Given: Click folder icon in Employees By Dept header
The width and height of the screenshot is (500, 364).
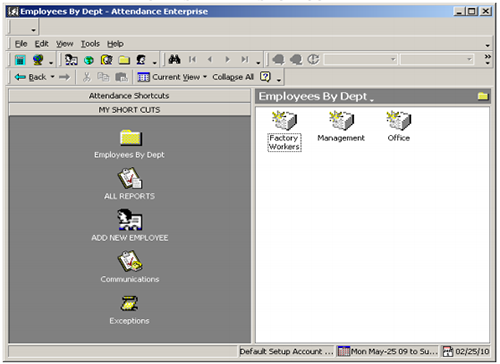Looking at the screenshot, I should (483, 96).
